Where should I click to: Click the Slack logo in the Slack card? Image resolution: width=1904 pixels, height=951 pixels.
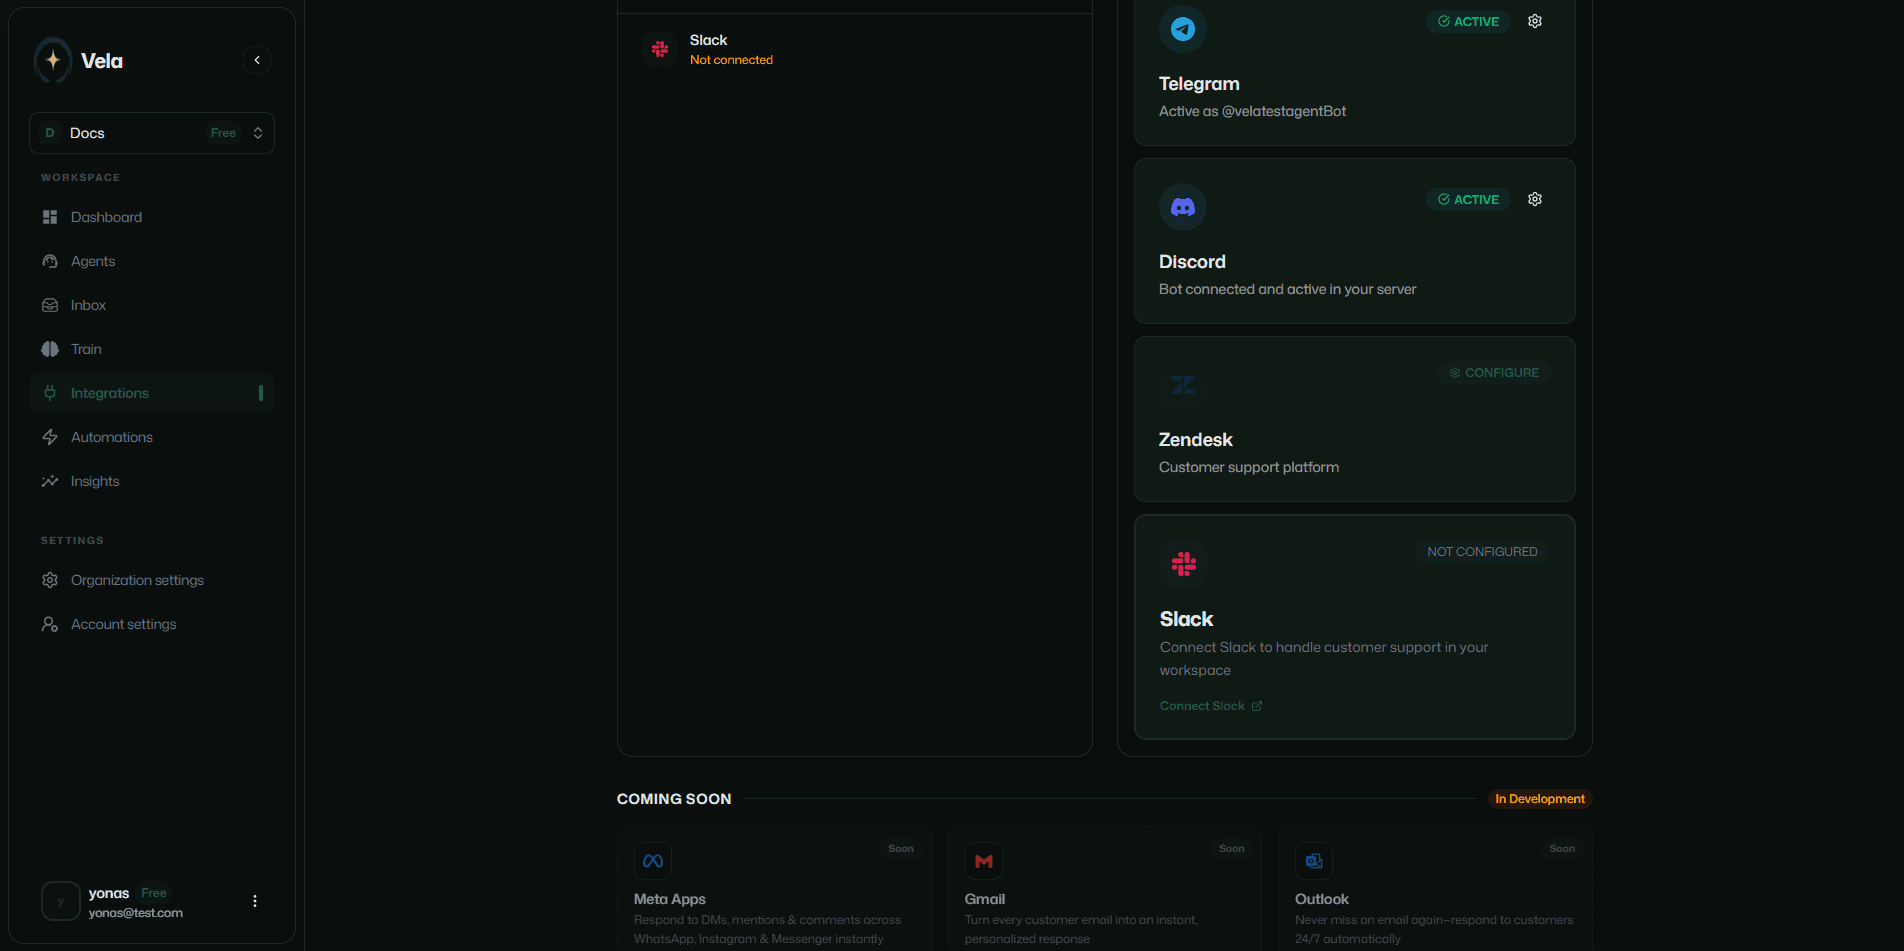click(x=1184, y=564)
